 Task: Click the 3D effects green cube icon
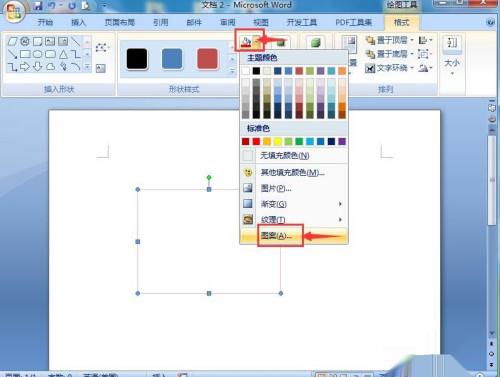tap(315, 42)
